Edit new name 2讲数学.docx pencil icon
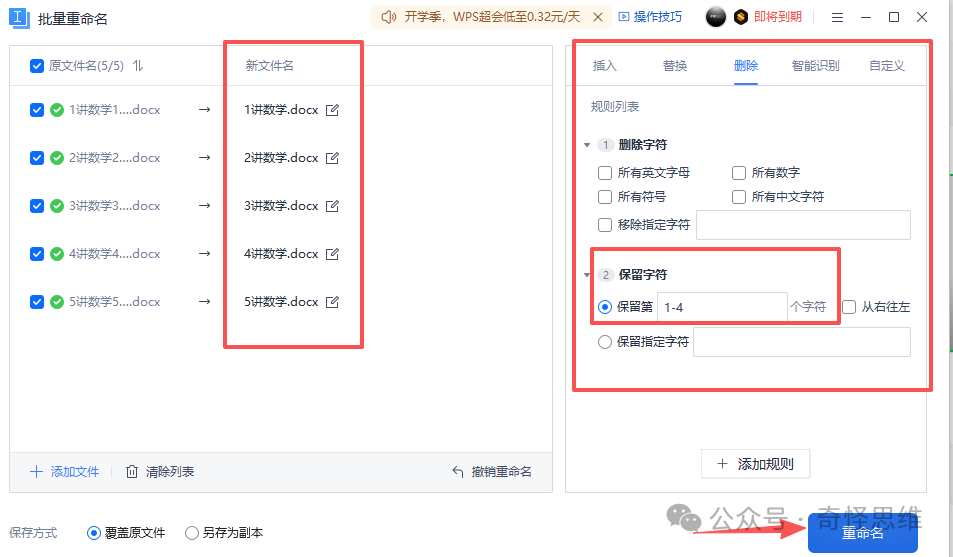This screenshot has height=557, width=953. click(332, 158)
